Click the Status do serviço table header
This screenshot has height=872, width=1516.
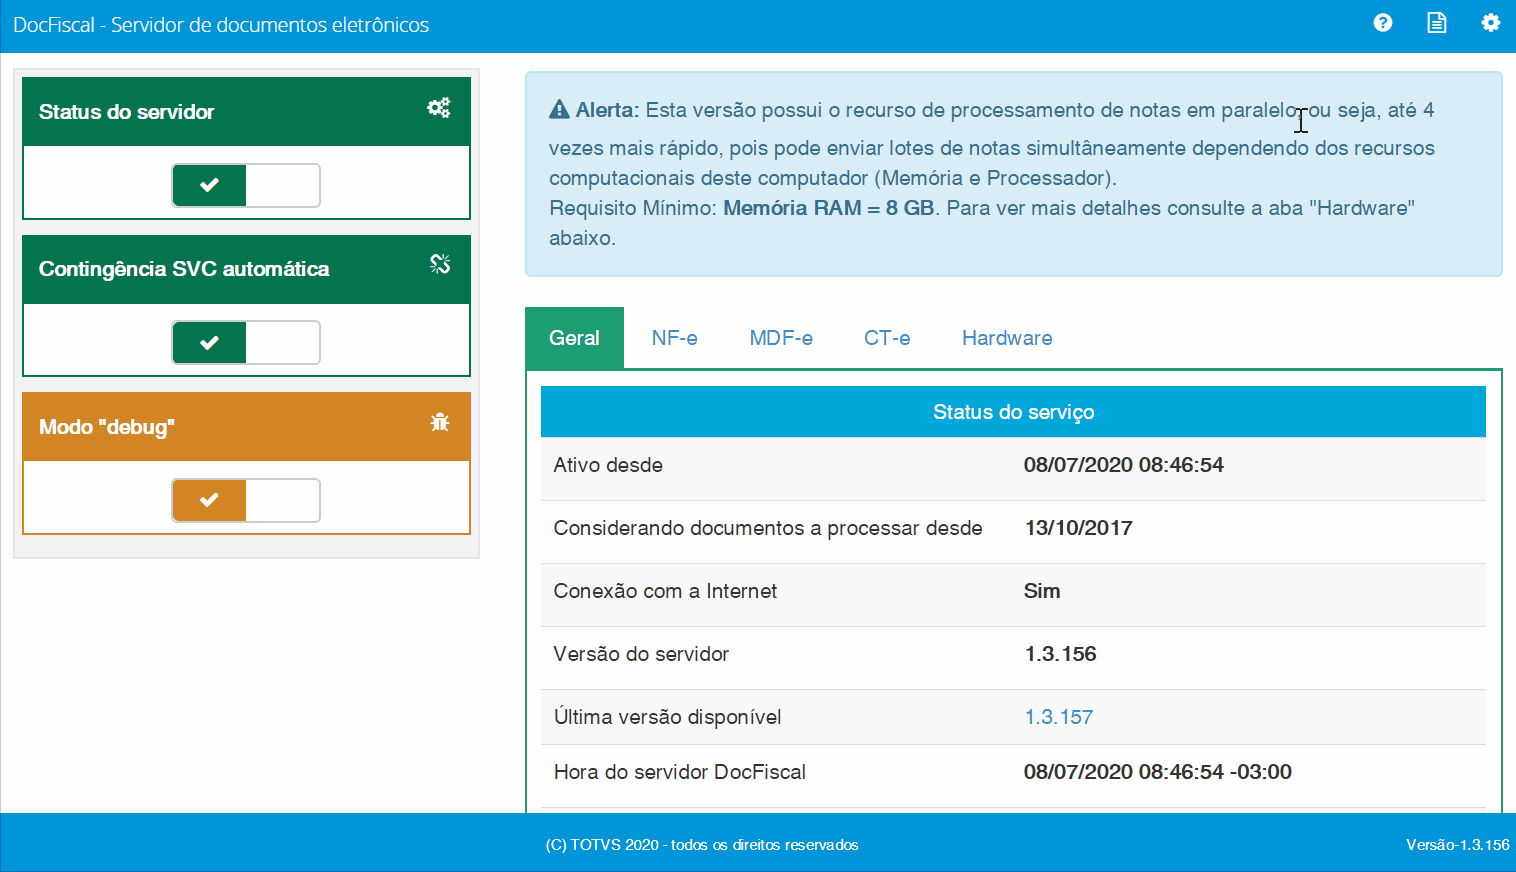point(1013,412)
